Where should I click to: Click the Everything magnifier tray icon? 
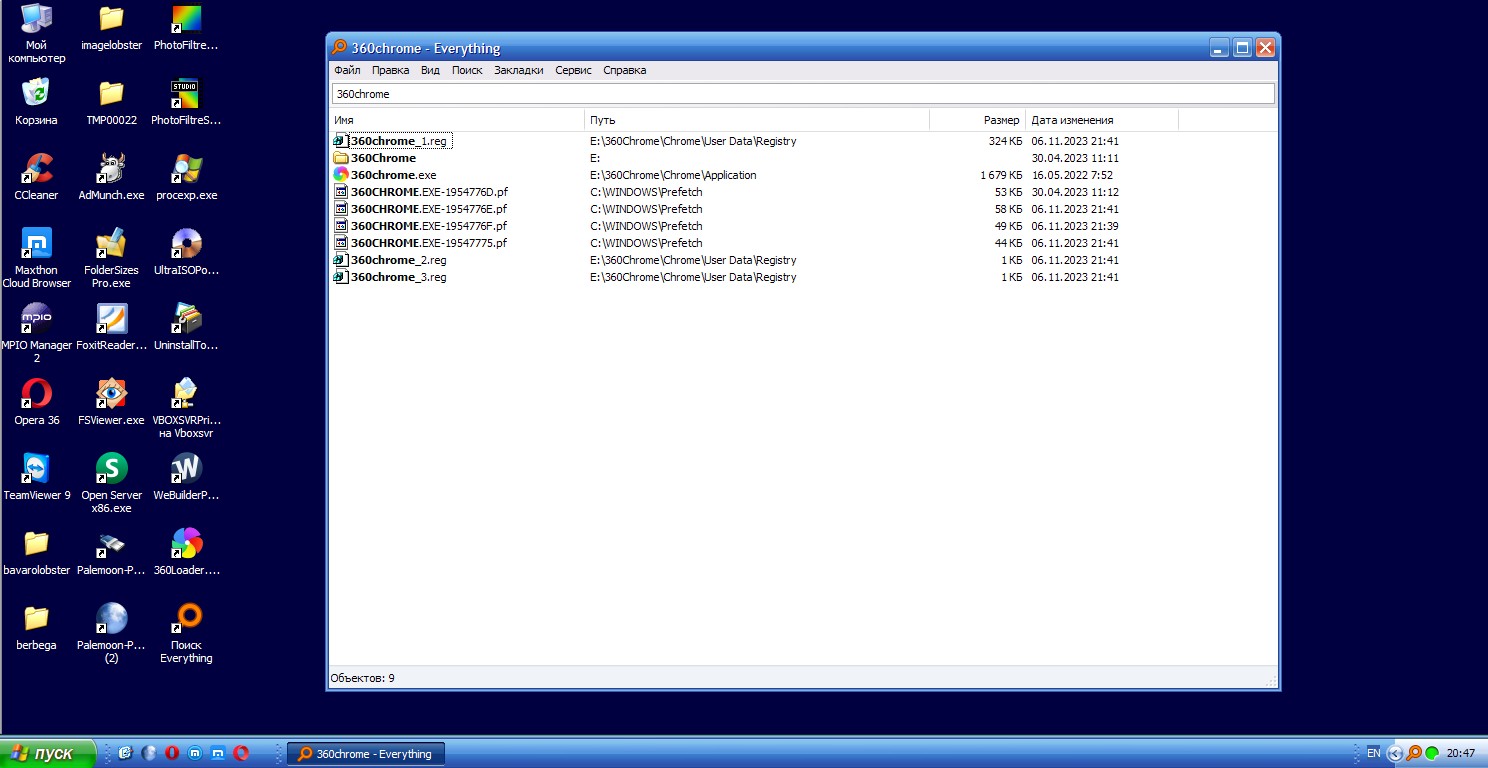point(1414,753)
